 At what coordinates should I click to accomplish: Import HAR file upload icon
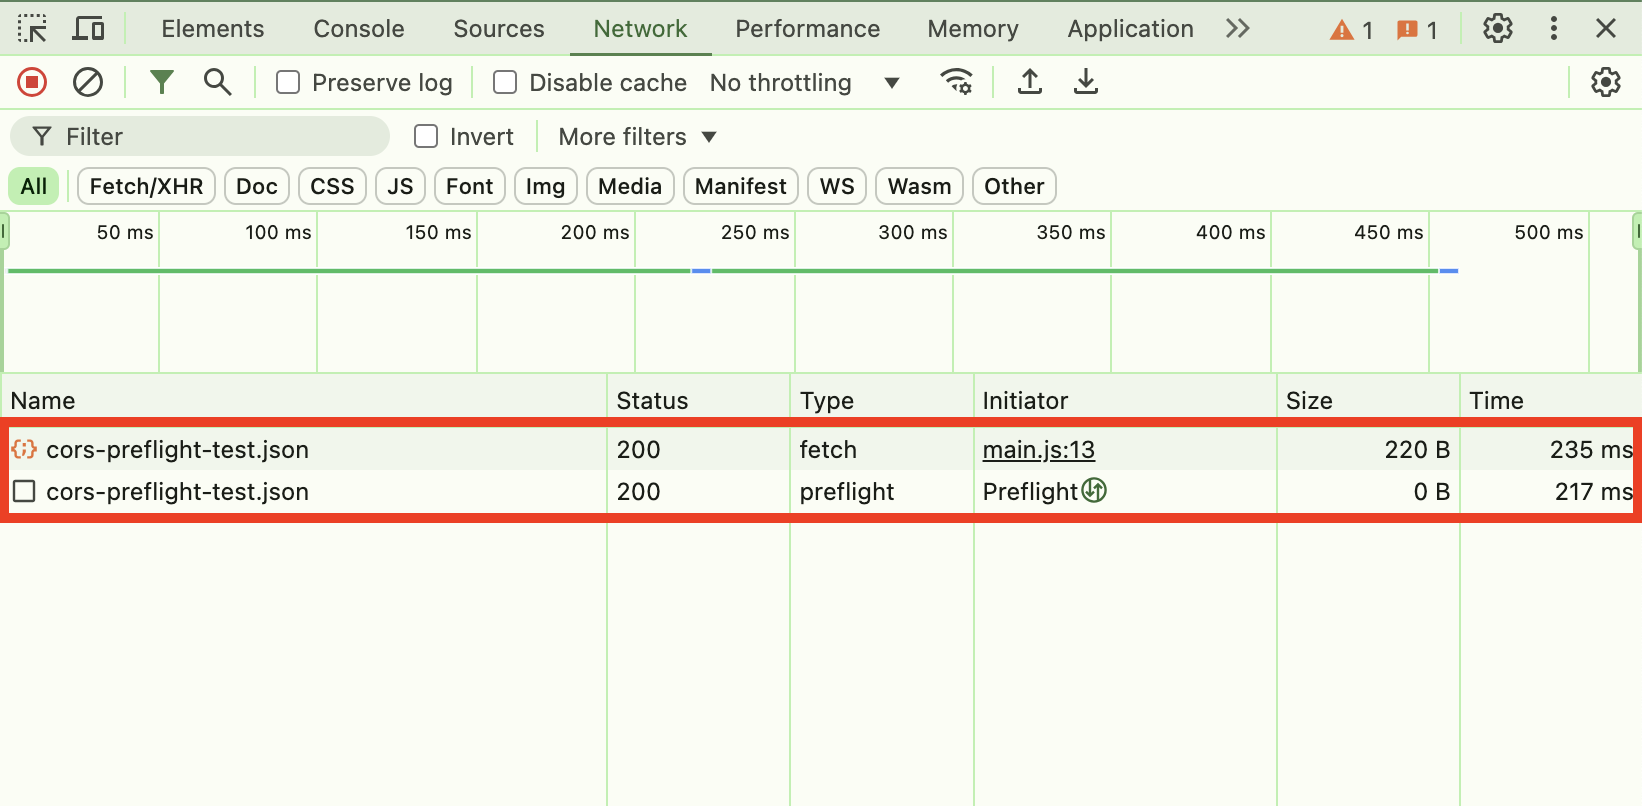[1029, 82]
